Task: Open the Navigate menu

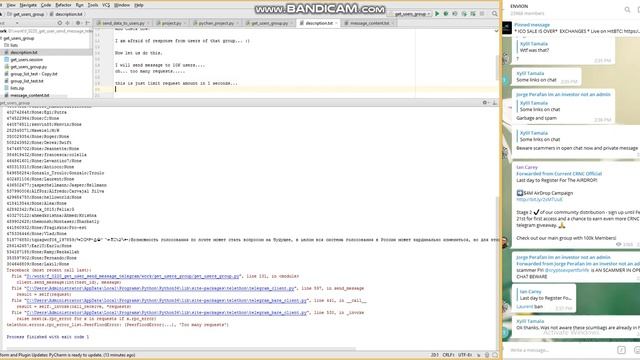Action: 28,5
